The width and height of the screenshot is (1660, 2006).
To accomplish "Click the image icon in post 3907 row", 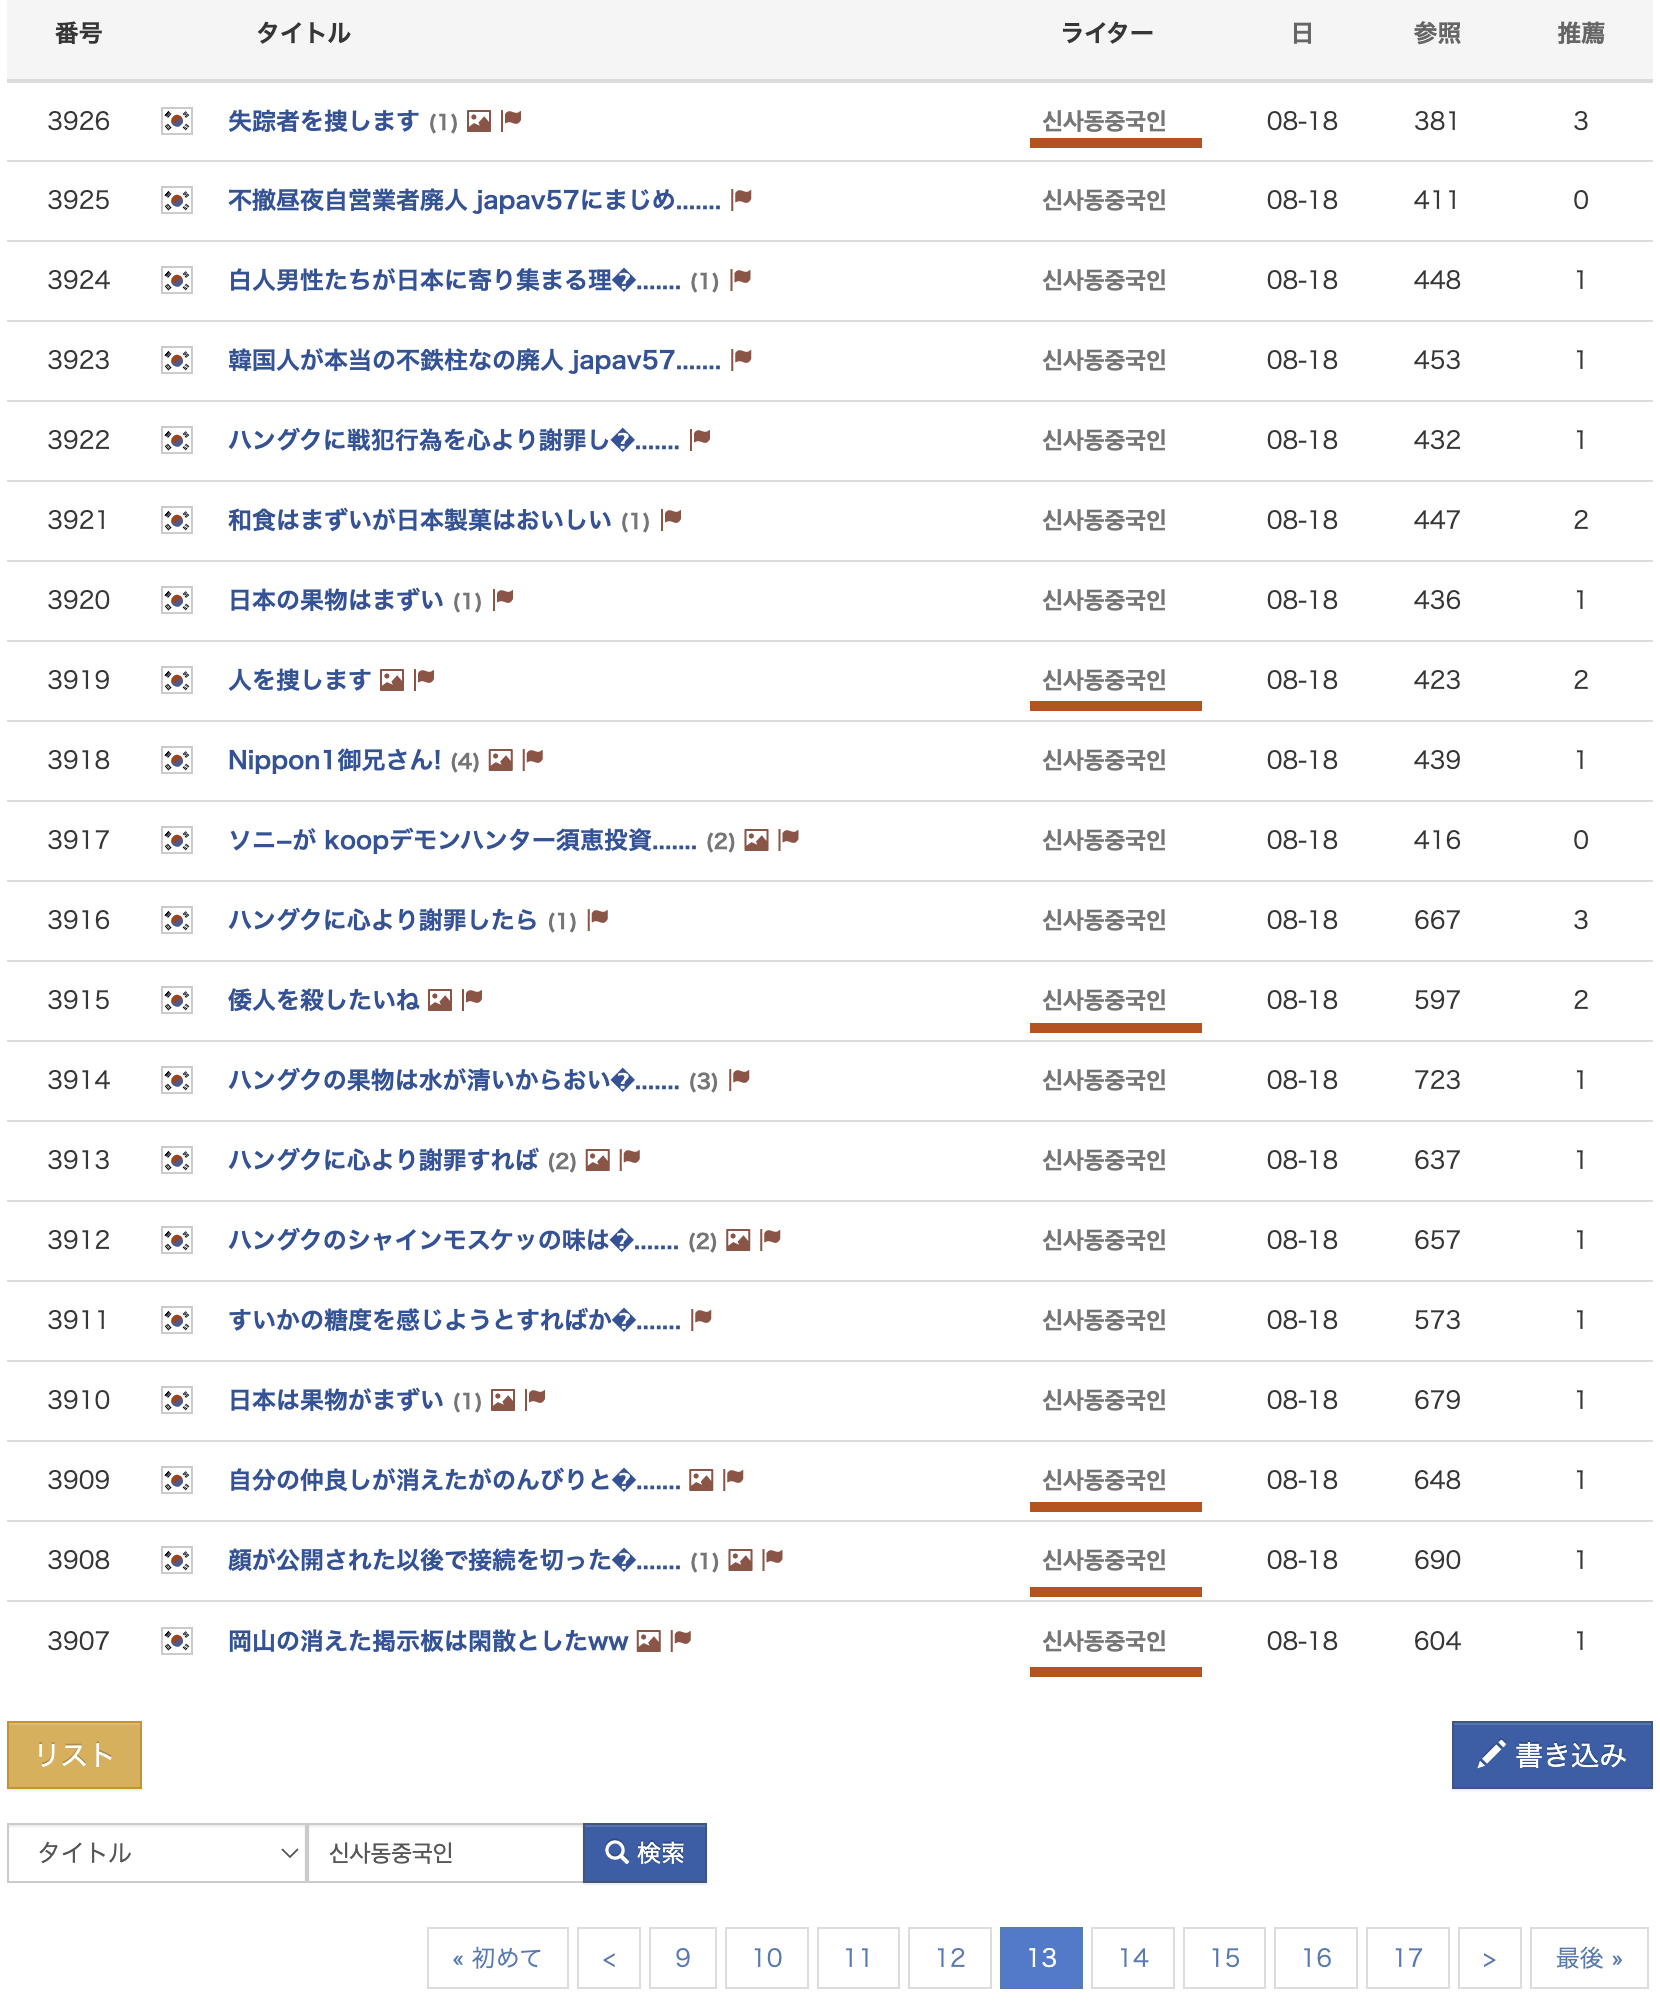I will [x=649, y=1641].
